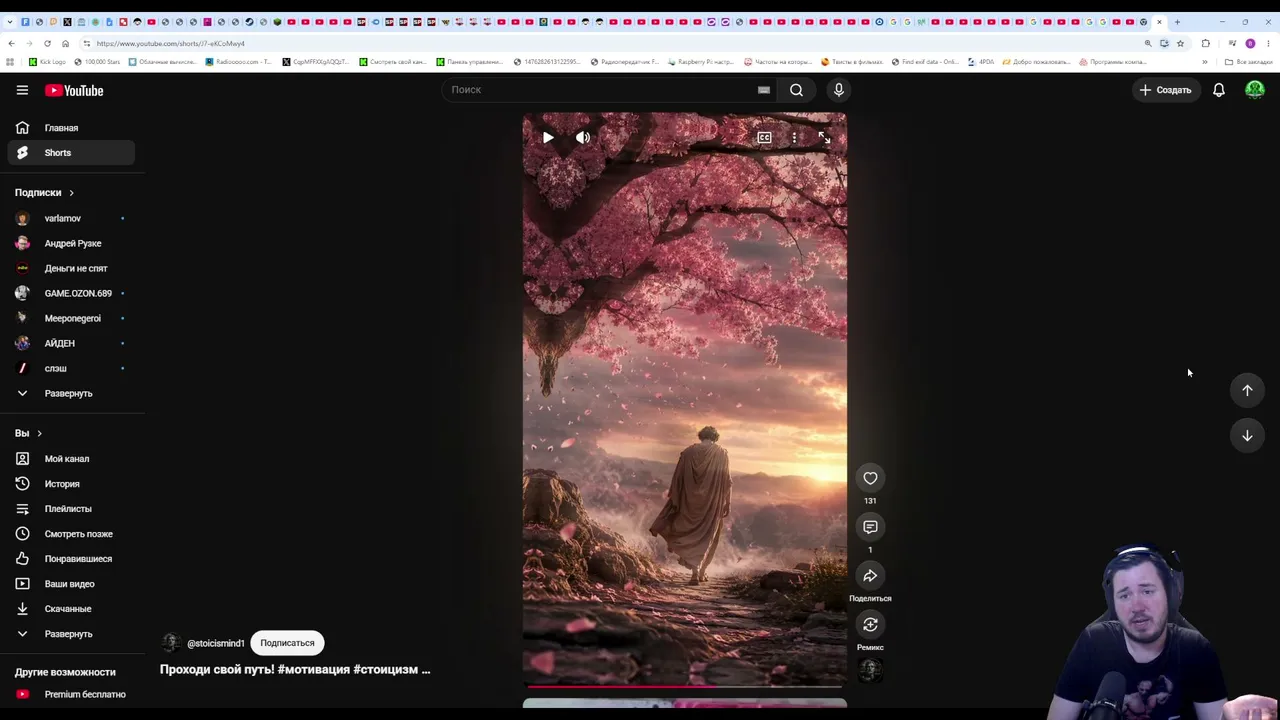Show hidden bookmarks with the double chevron

pyautogui.click(x=1205, y=62)
